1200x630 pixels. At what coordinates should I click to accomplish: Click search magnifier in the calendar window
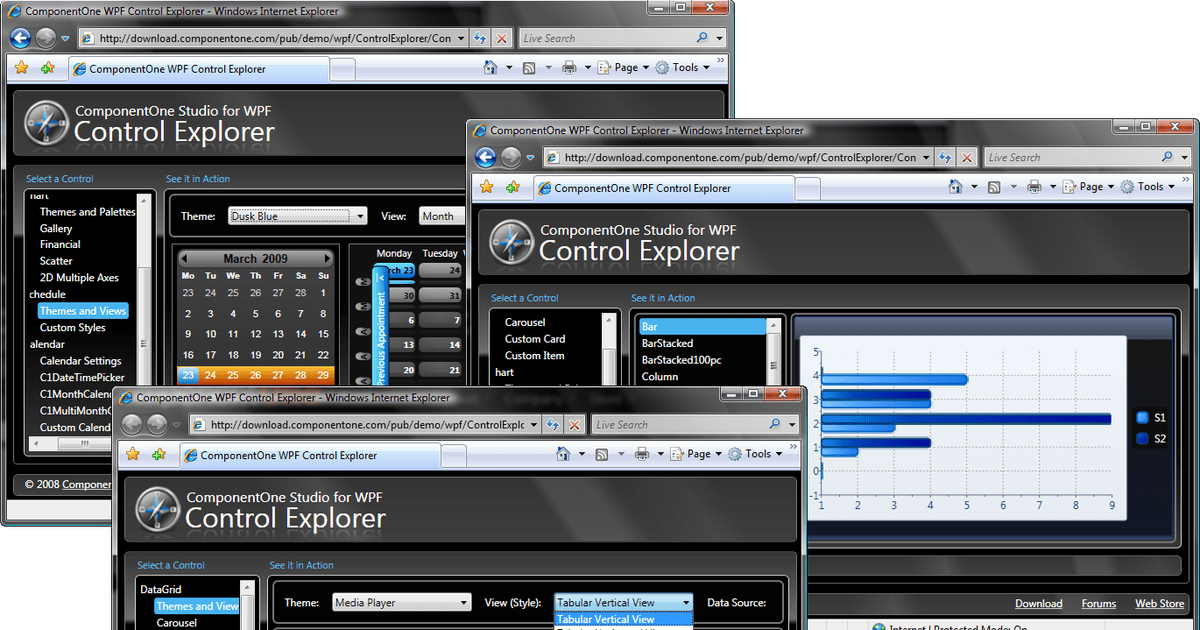702,38
